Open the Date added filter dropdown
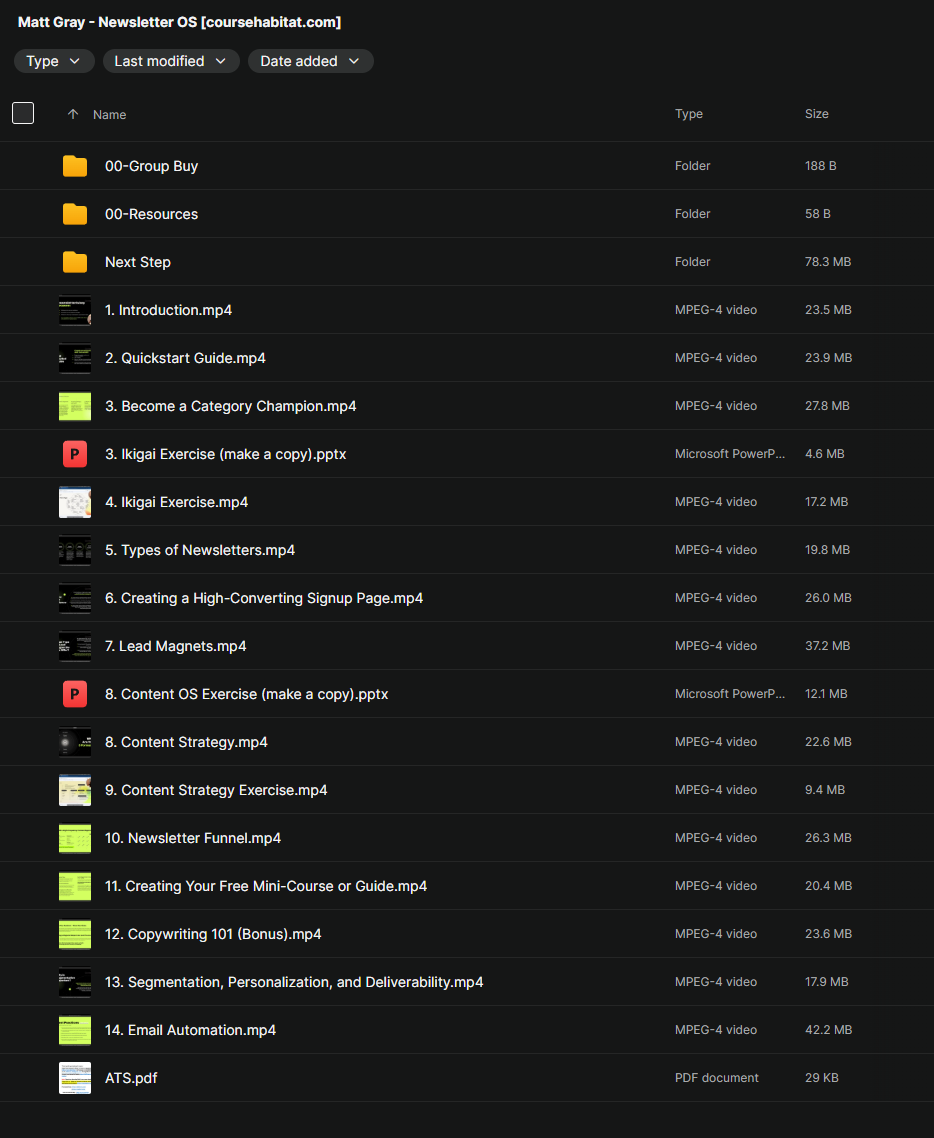 pos(310,61)
